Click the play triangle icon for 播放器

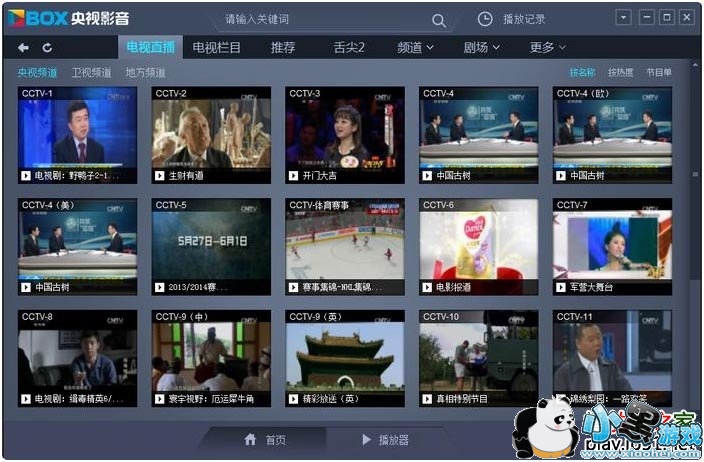366,439
